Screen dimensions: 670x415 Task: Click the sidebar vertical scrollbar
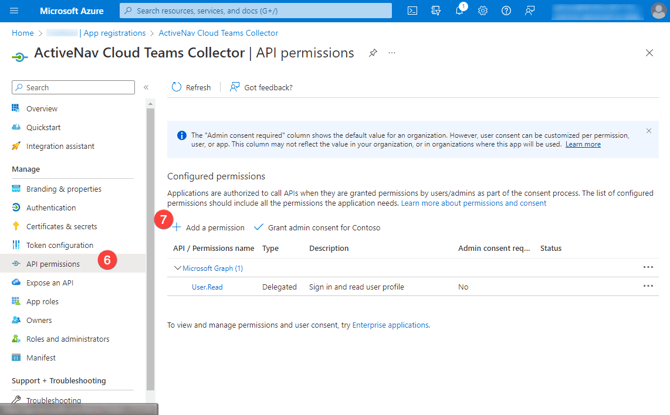(150, 249)
